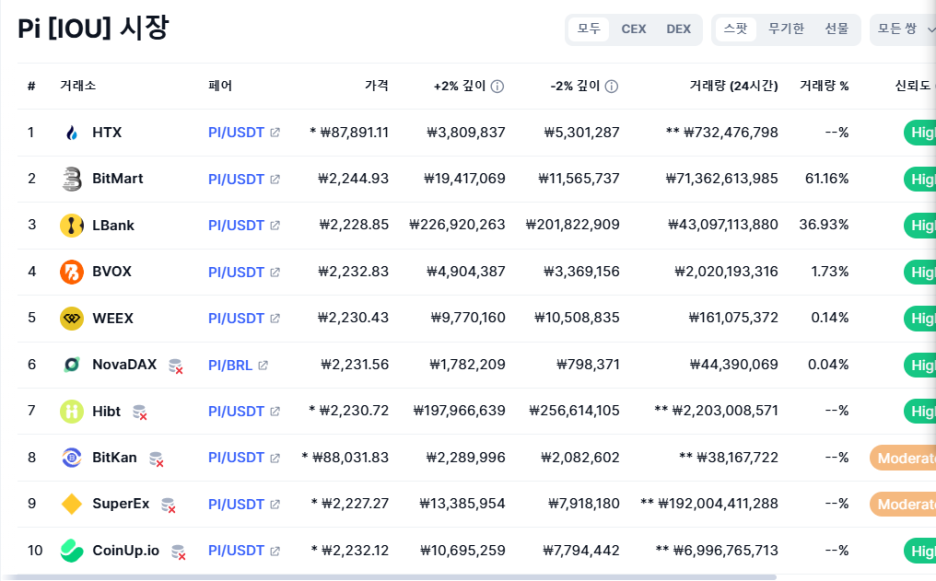This screenshot has height=581, width=936.
Task: Click the LBank exchange logo
Action: tap(72, 226)
